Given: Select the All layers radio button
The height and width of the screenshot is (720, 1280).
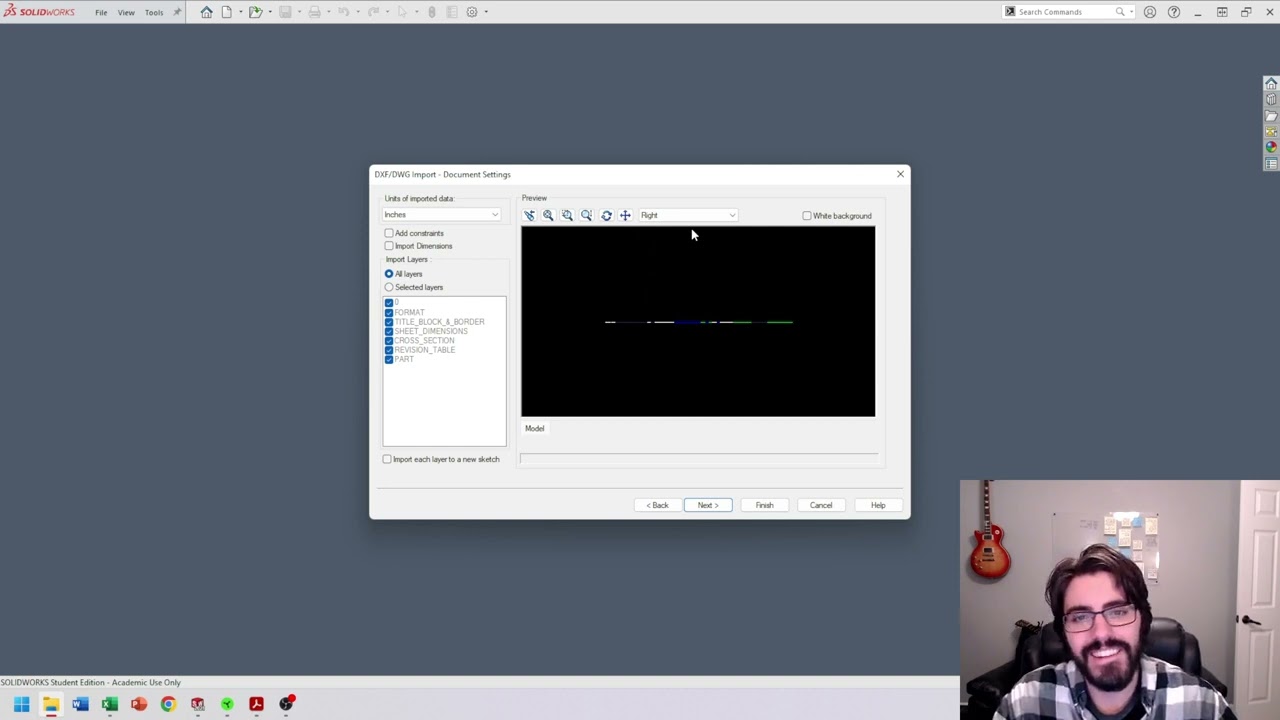Looking at the screenshot, I should coord(389,274).
